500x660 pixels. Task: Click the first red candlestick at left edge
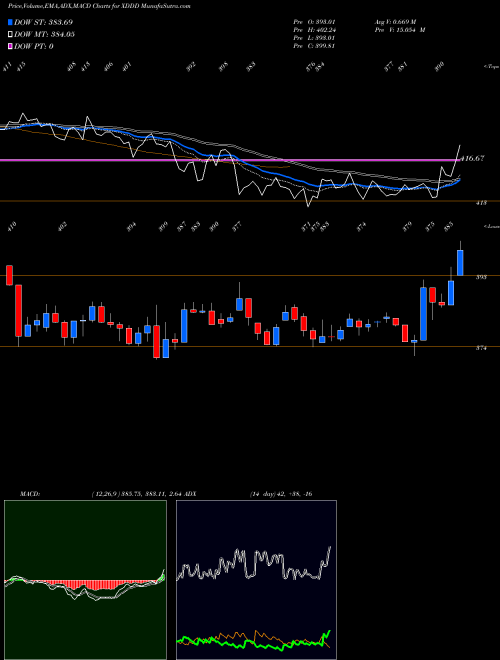[x=9, y=275]
